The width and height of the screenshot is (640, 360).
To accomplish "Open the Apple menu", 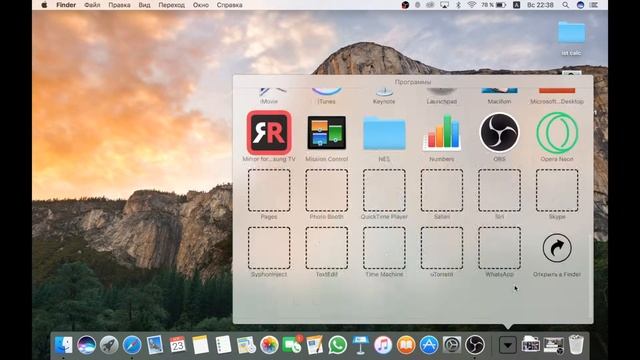I will pos(44,5).
